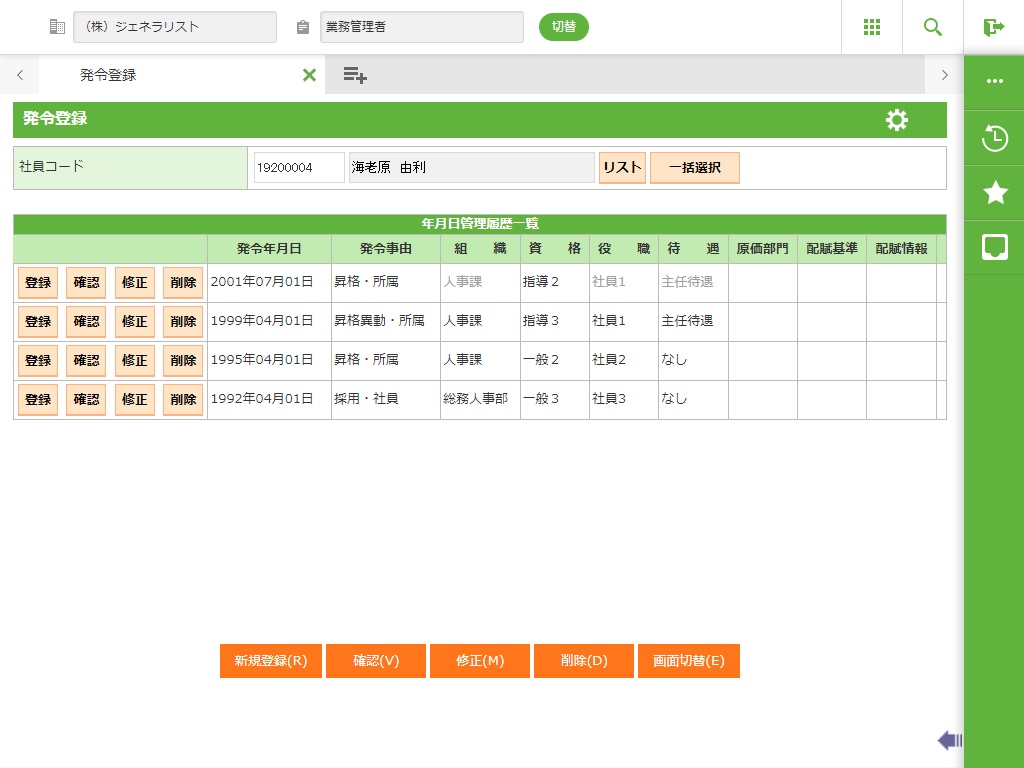Open the history clock icon in sidebar
The image size is (1024, 768).
click(995, 138)
